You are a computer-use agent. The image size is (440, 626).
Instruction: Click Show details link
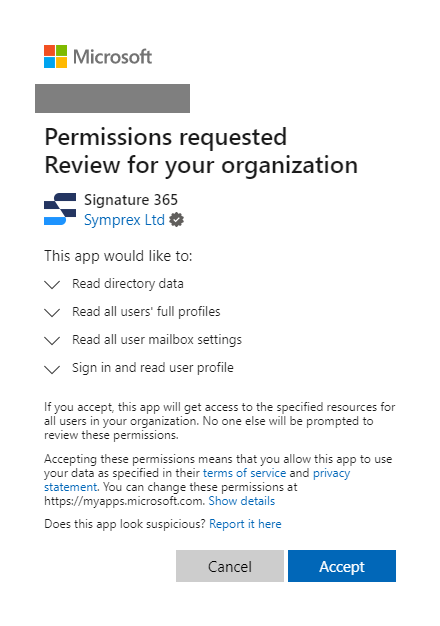(242, 501)
